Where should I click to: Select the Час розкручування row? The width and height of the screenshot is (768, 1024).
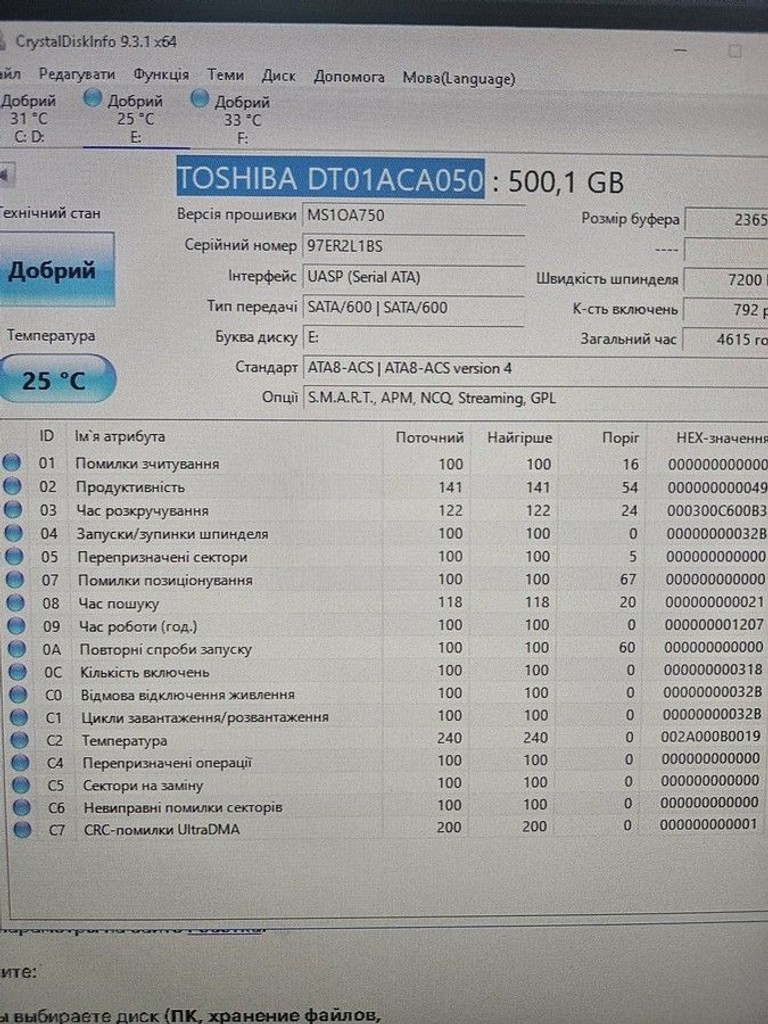[385, 510]
